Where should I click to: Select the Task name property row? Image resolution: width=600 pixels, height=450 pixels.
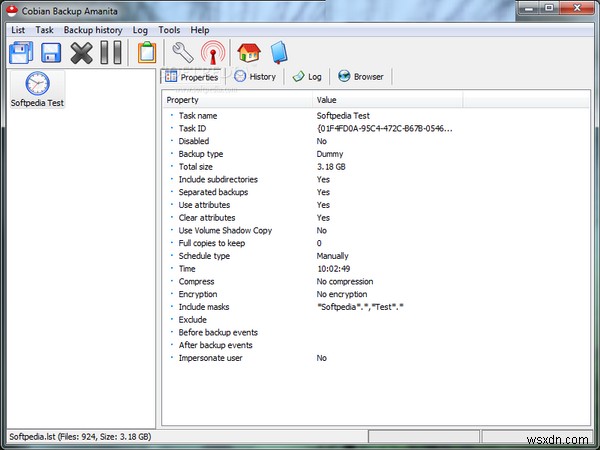[x=376, y=116]
